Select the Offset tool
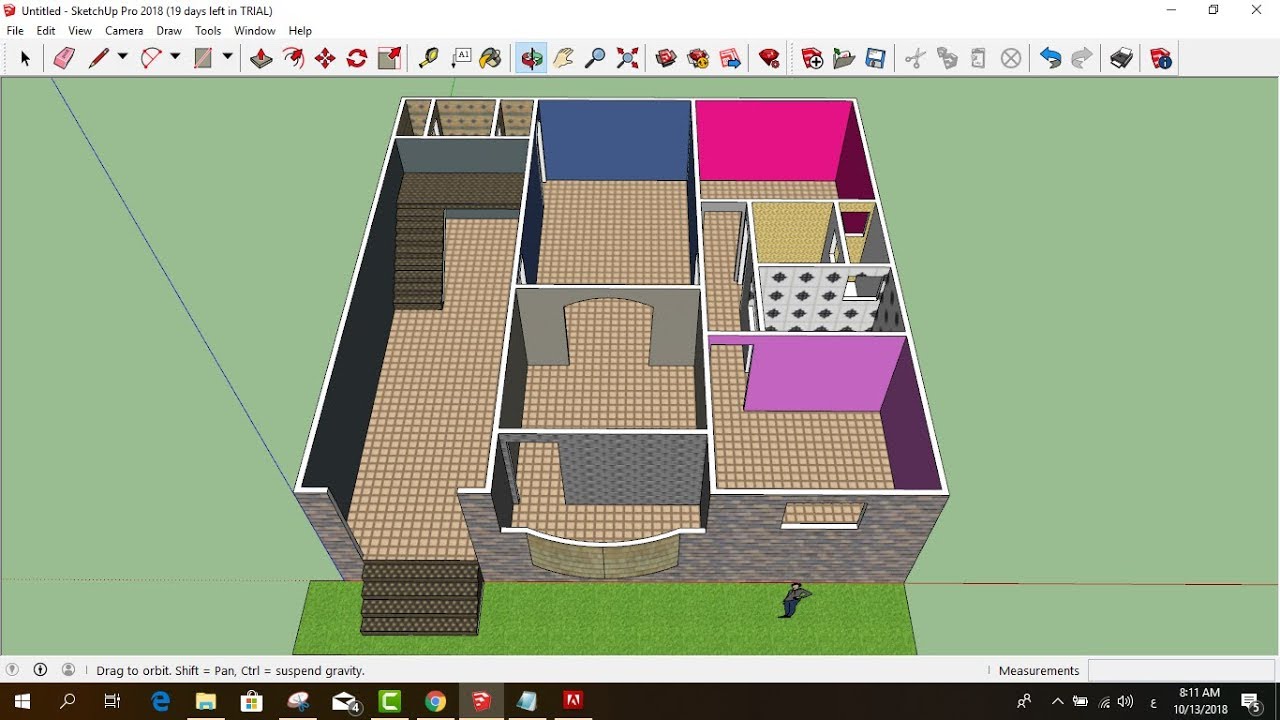This screenshot has width=1280, height=720. pos(293,59)
